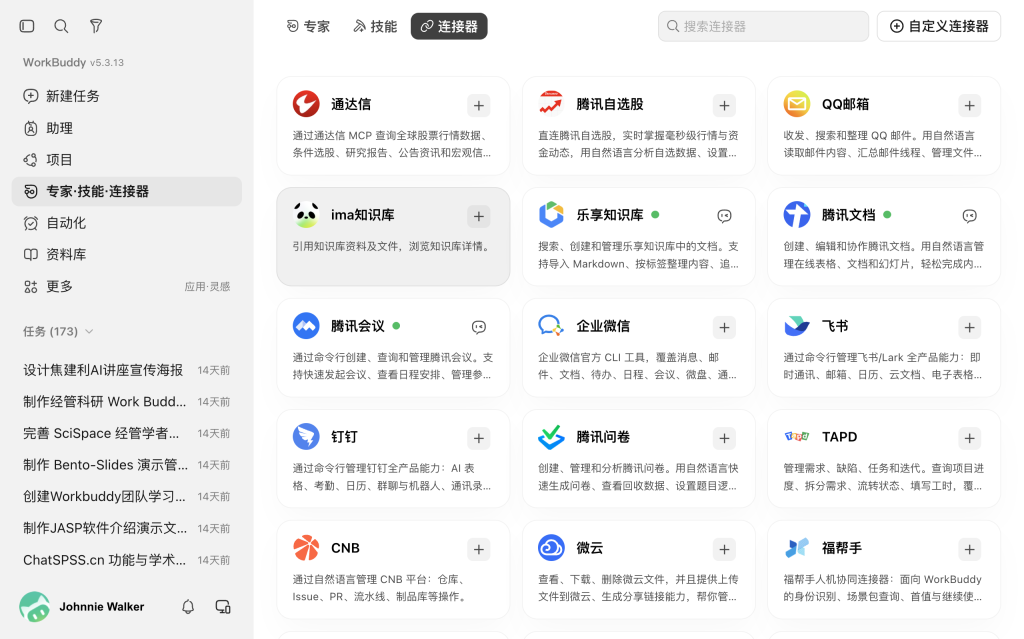Add the 微云 connector
Viewport: 1024px width, 639px height.
(x=724, y=549)
